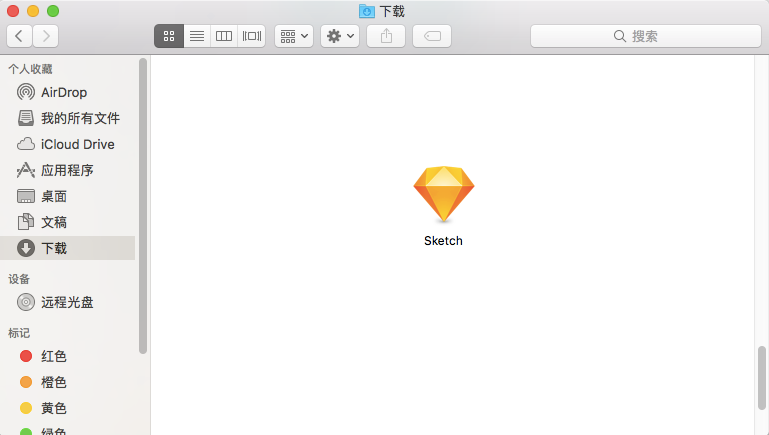769x435 pixels.
Task: Click the folder icon in the window title
Action: [x=367, y=11]
